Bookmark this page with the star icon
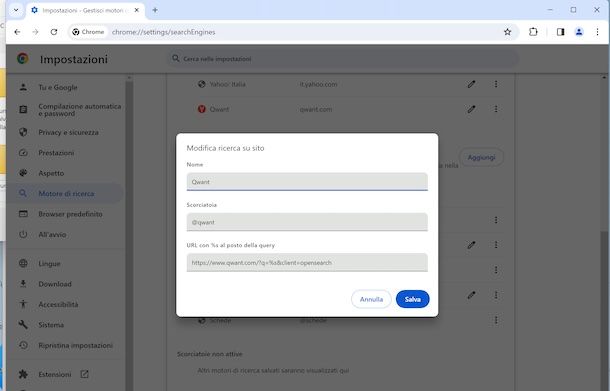This screenshot has width=610, height=391. pyautogui.click(x=507, y=32)
